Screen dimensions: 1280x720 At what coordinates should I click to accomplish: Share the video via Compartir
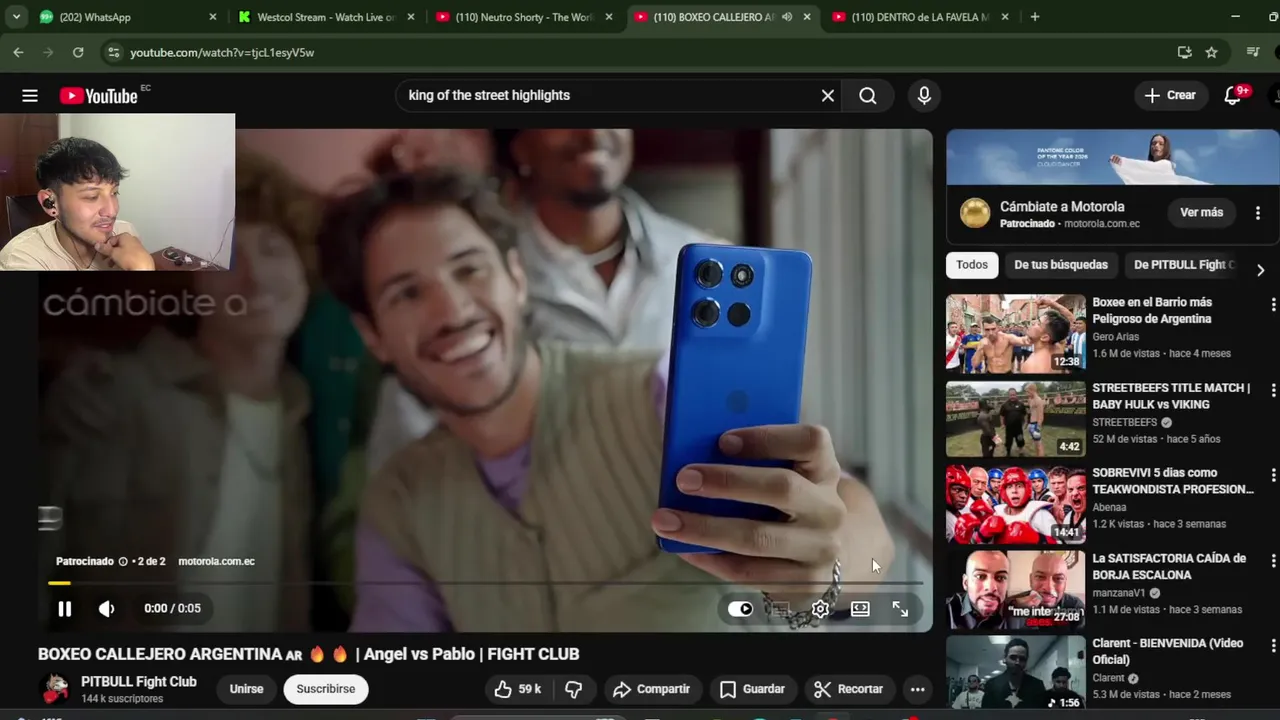click(652, 689)
